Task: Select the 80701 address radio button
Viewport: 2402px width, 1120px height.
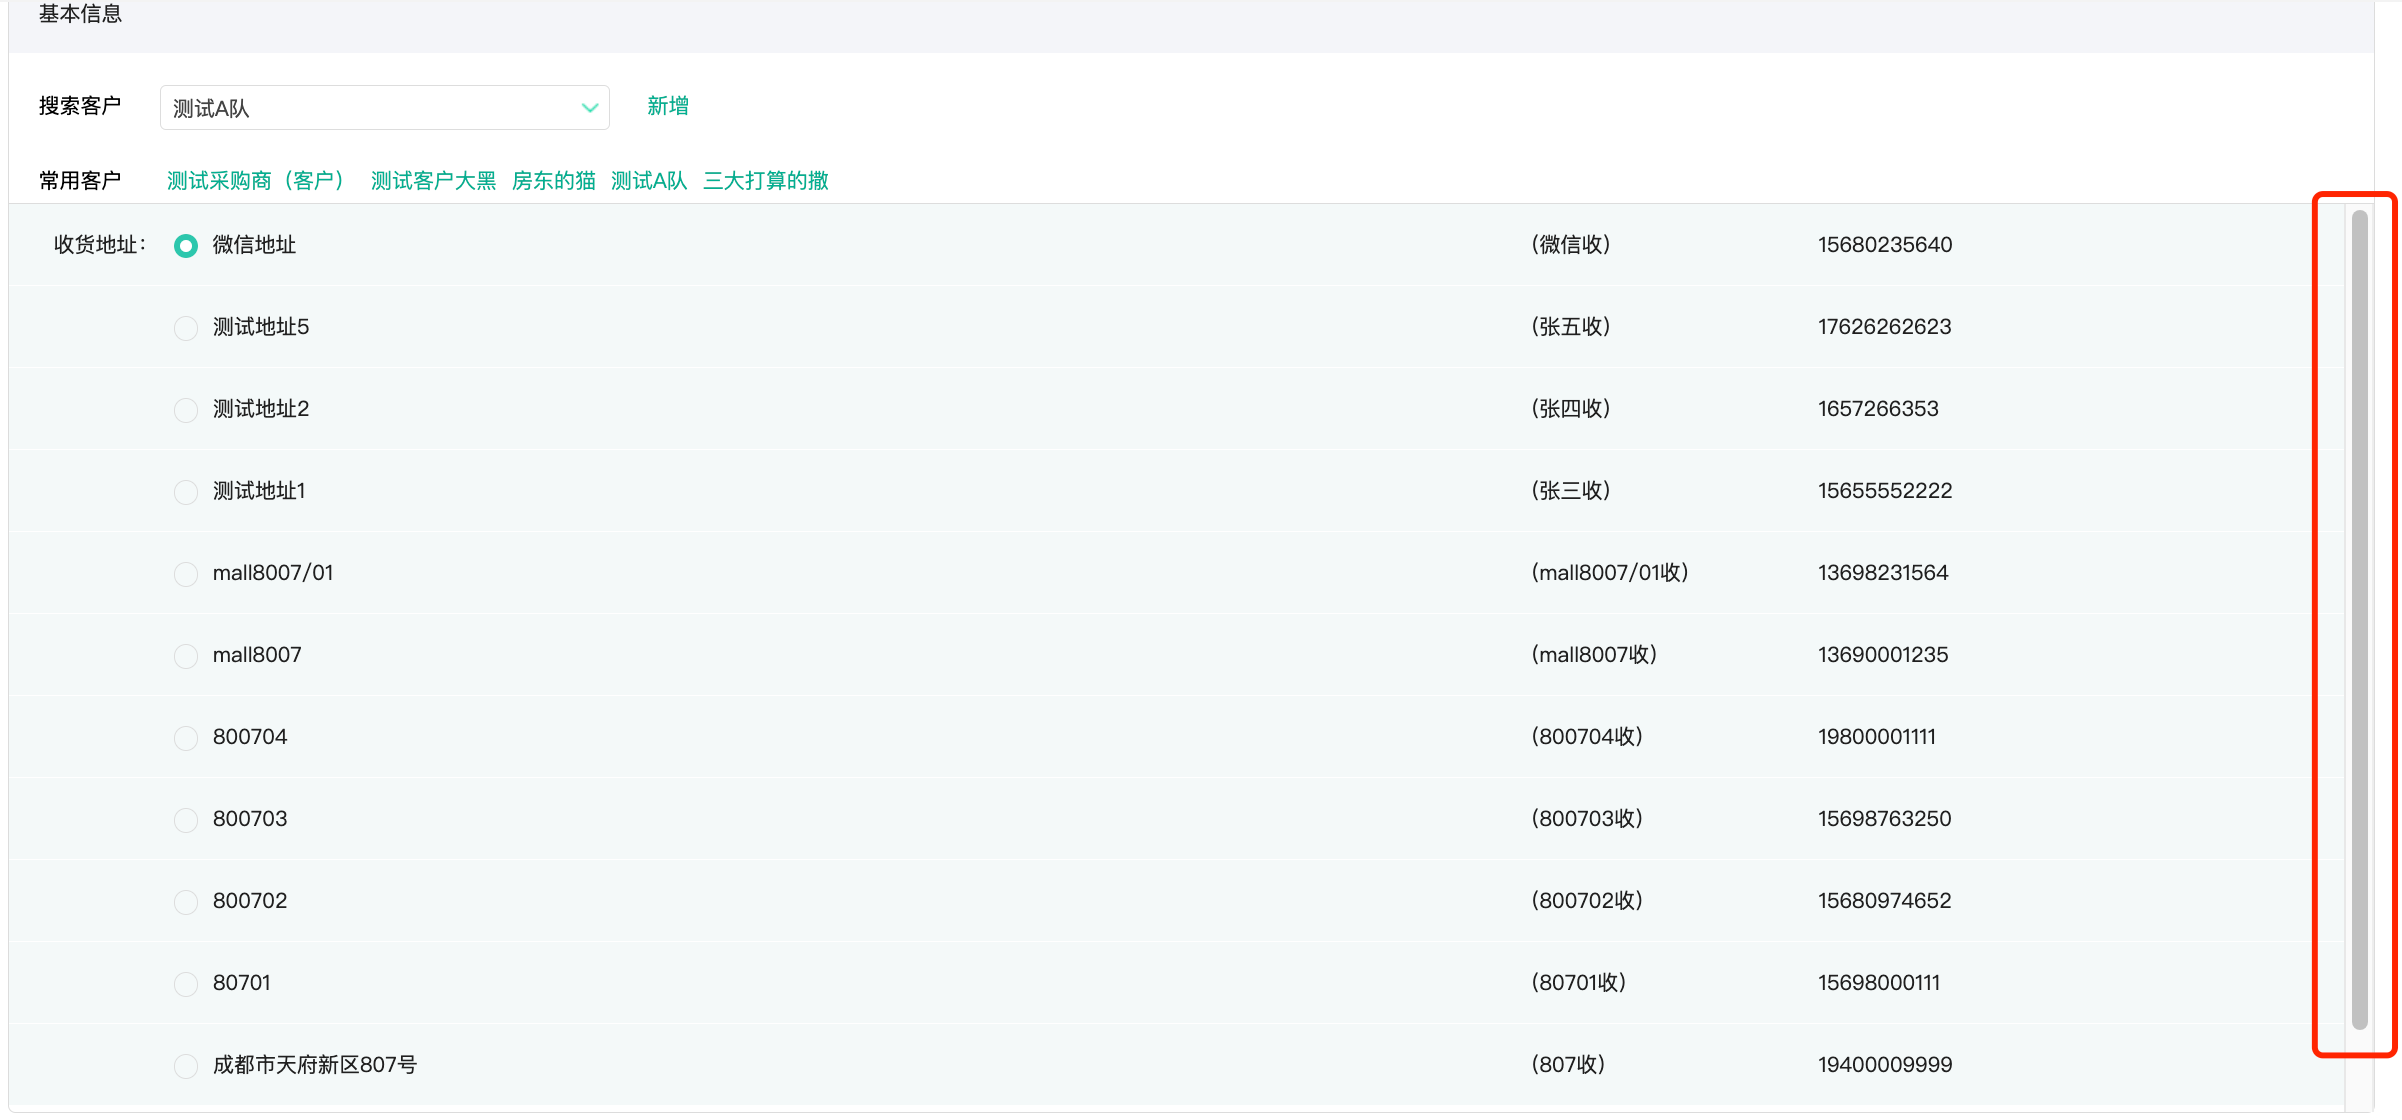Action: 186,984
